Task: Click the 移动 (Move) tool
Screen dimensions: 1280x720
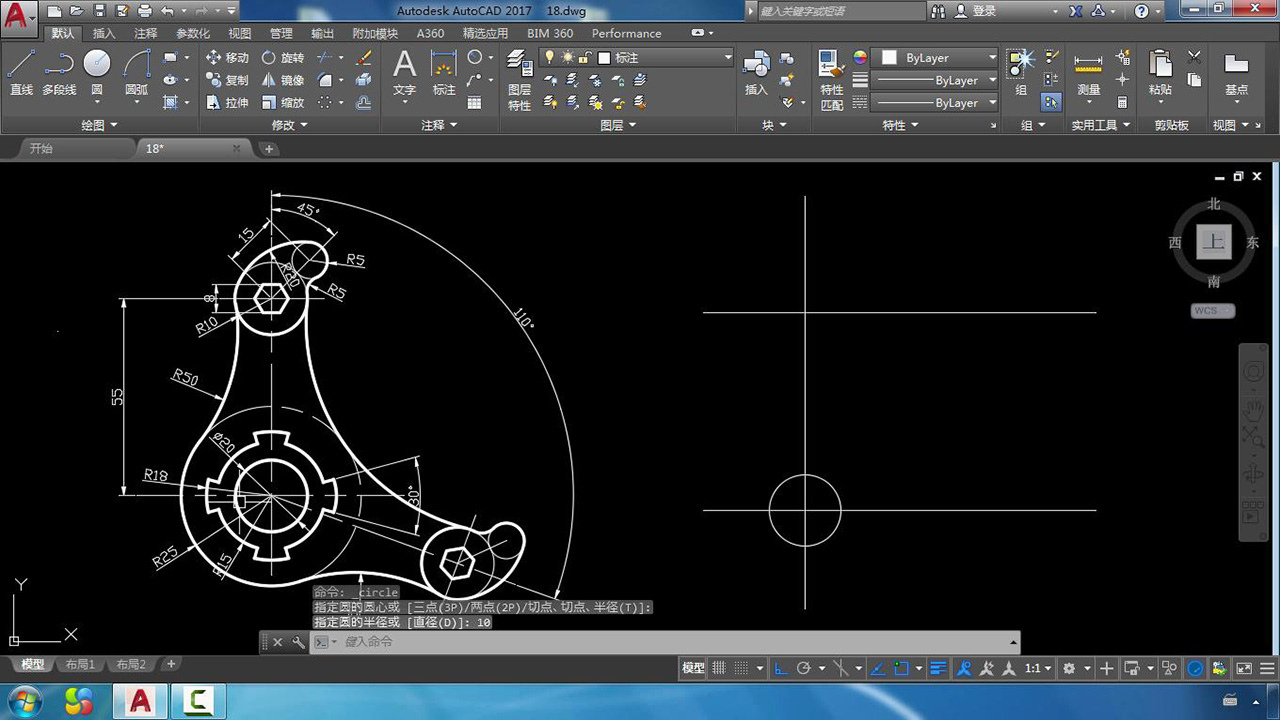Action: click(x=227, y=58)
